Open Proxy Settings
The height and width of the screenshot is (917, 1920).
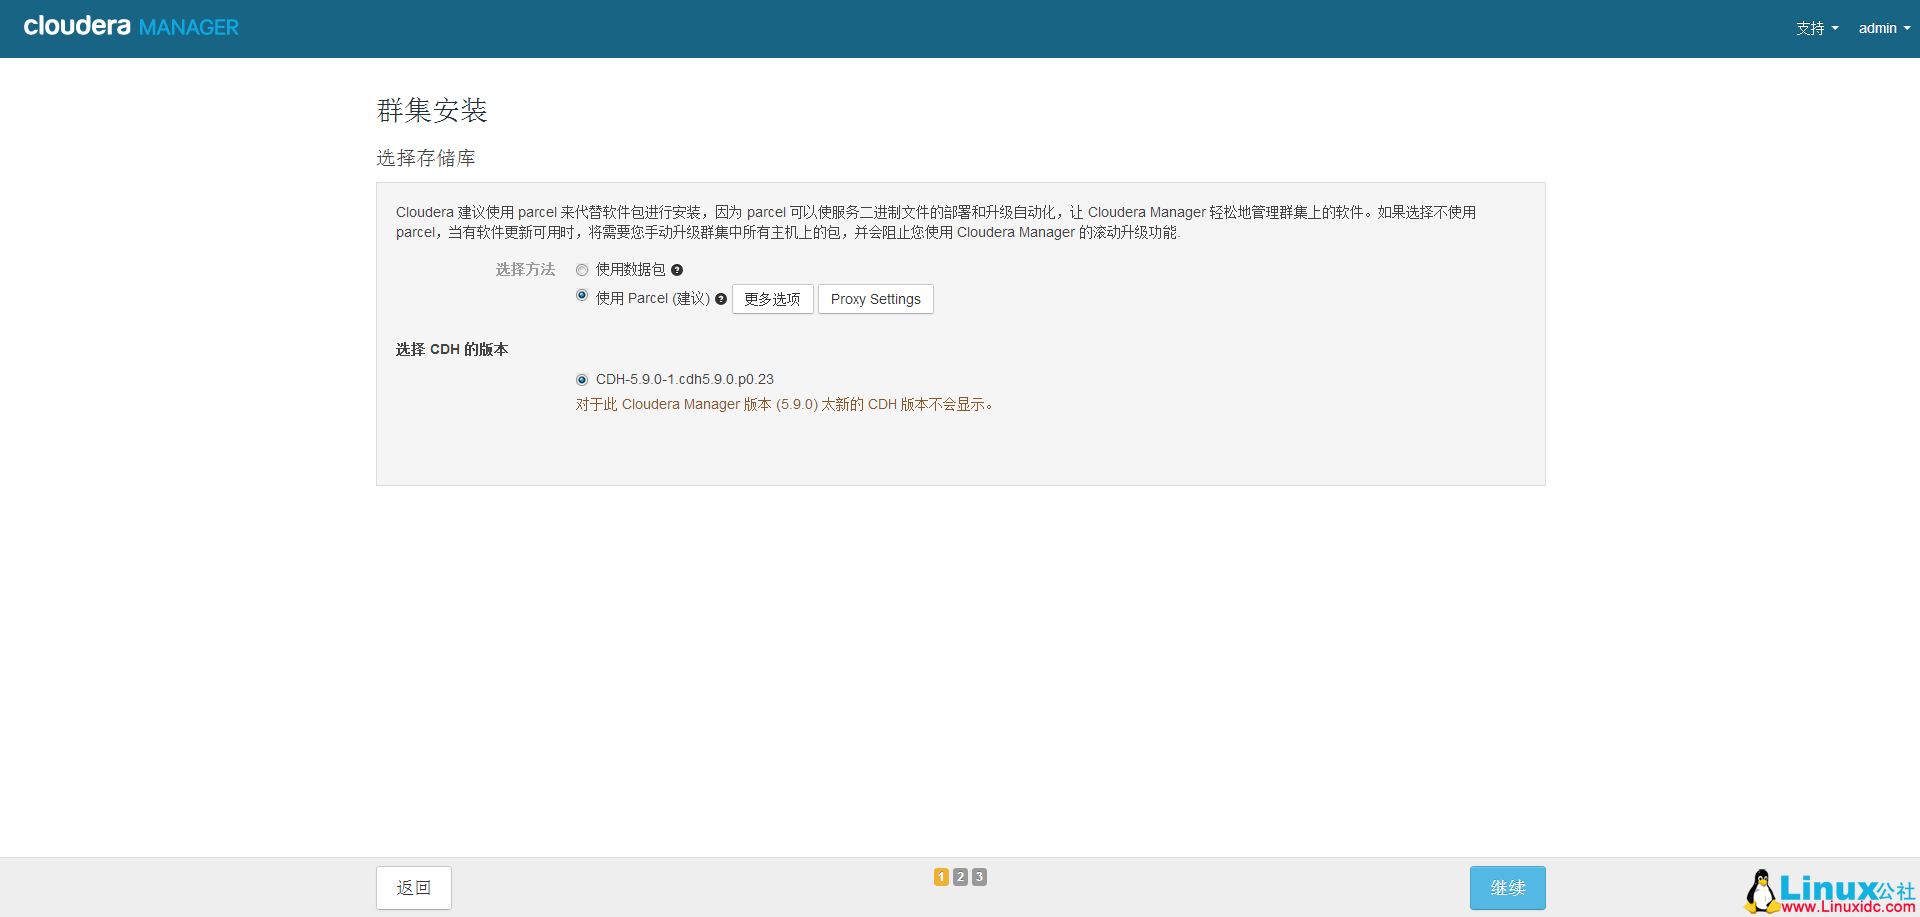pyautogui.click(x=875, y=299)
